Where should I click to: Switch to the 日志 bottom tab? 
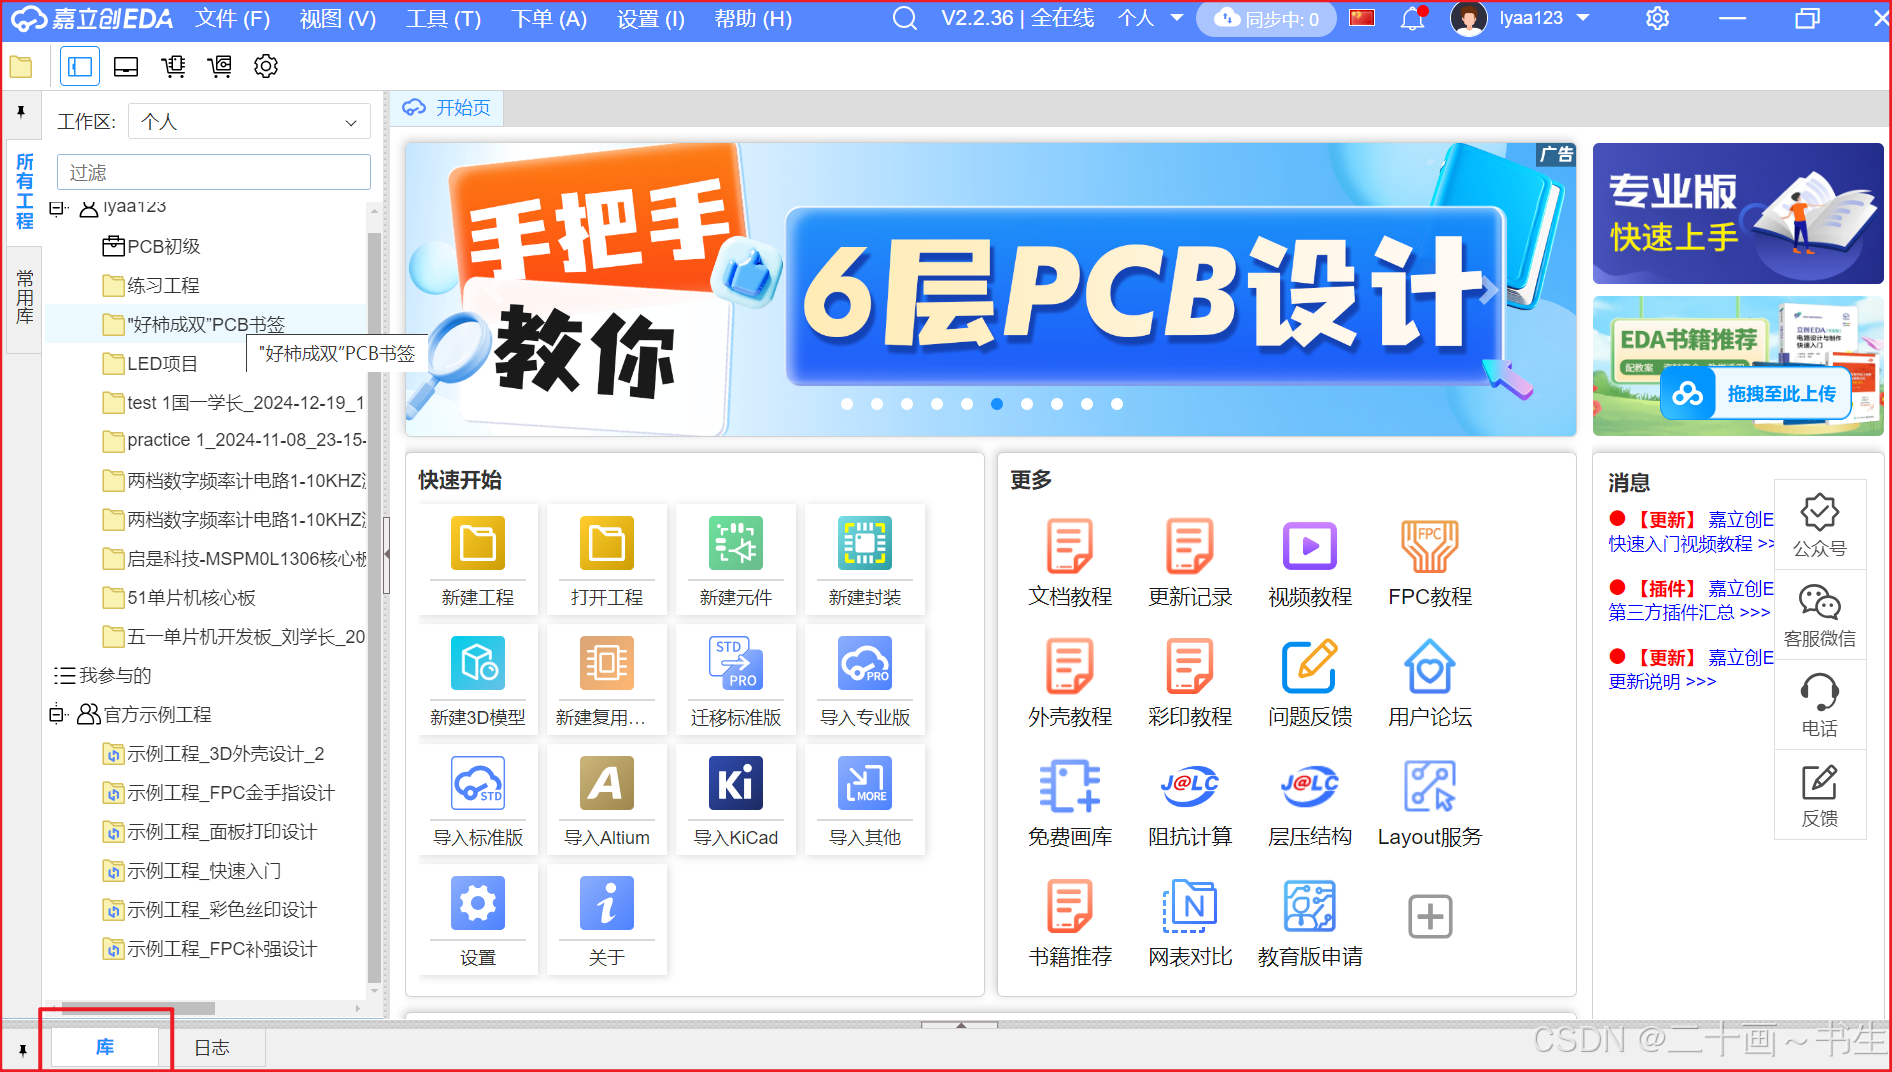[212, 1047]
